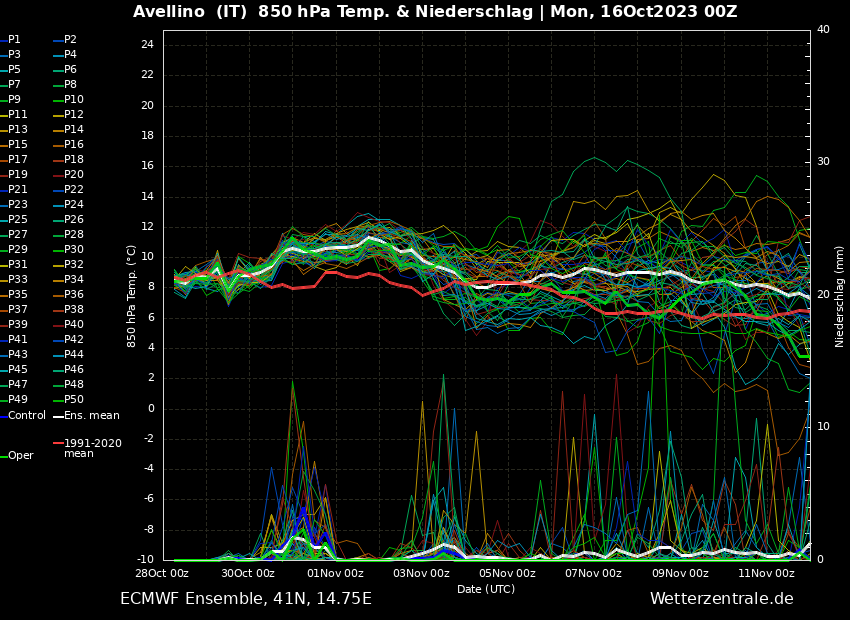Click the P25 legend label

18,220
